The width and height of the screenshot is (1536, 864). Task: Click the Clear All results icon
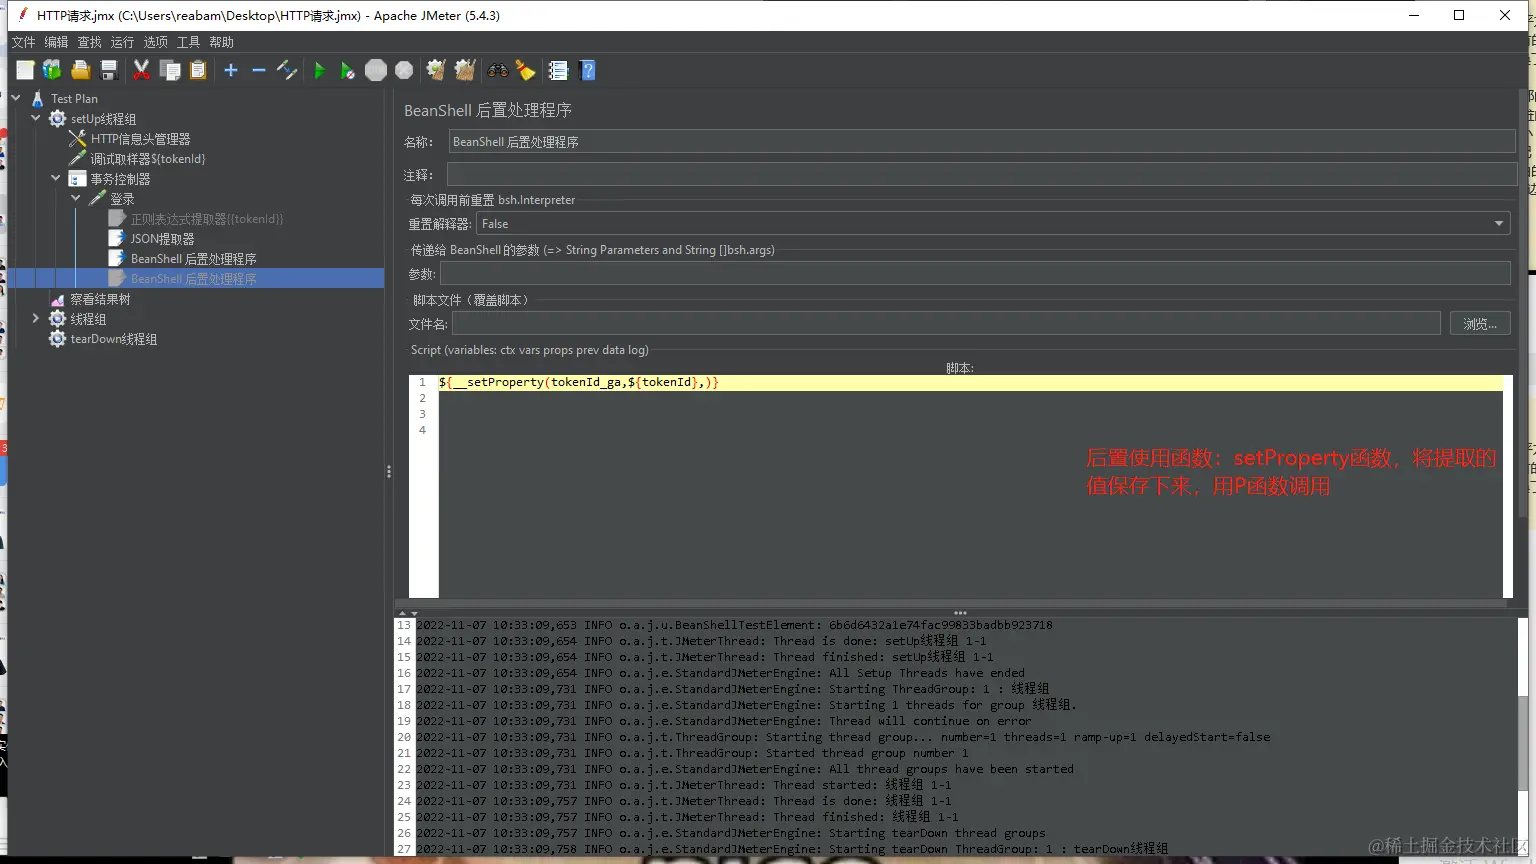(465, 70)
